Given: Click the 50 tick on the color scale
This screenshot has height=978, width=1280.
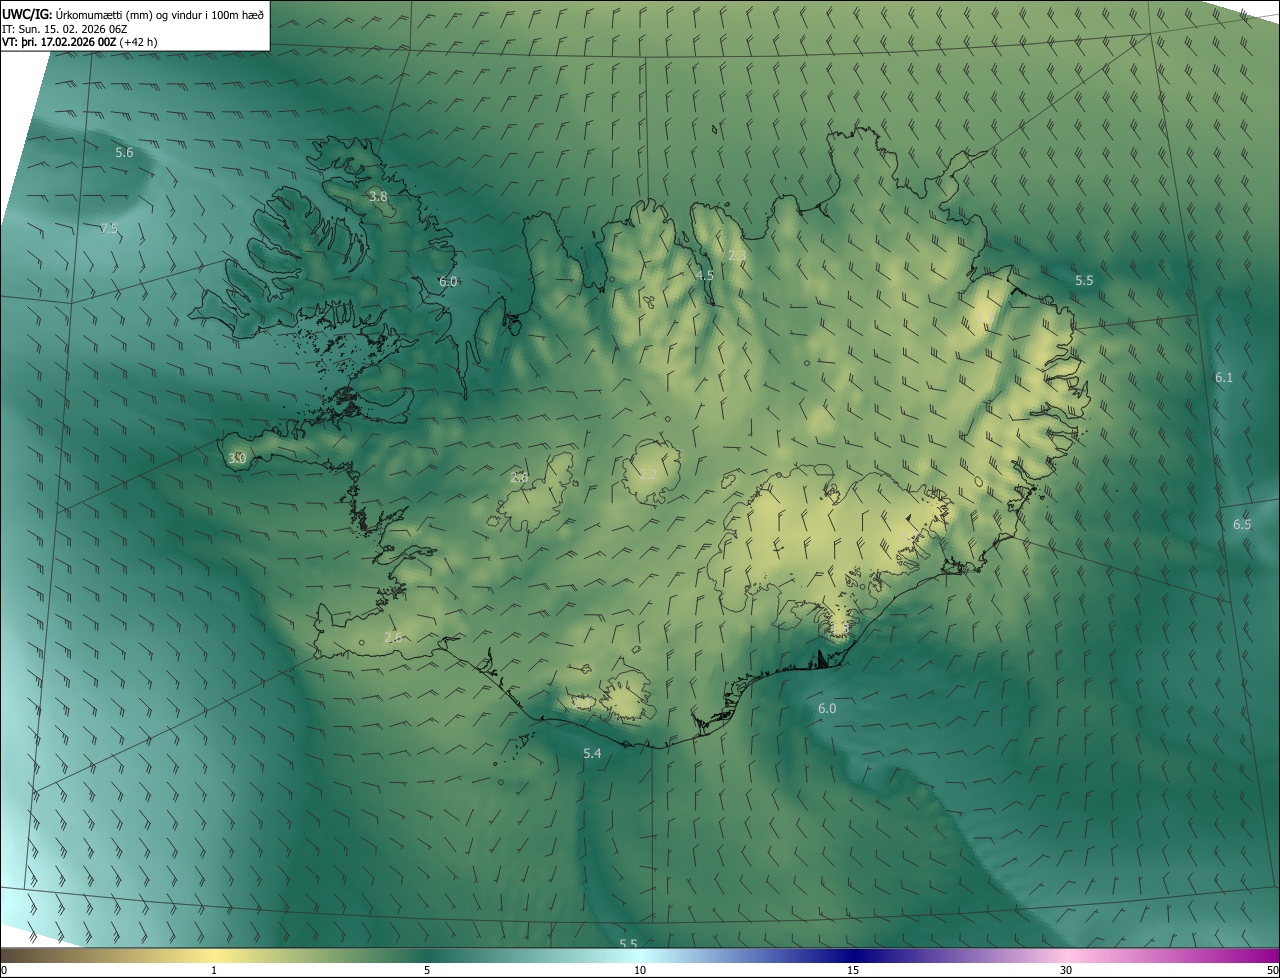Looking at the screenshot, I should (1272, 970).
